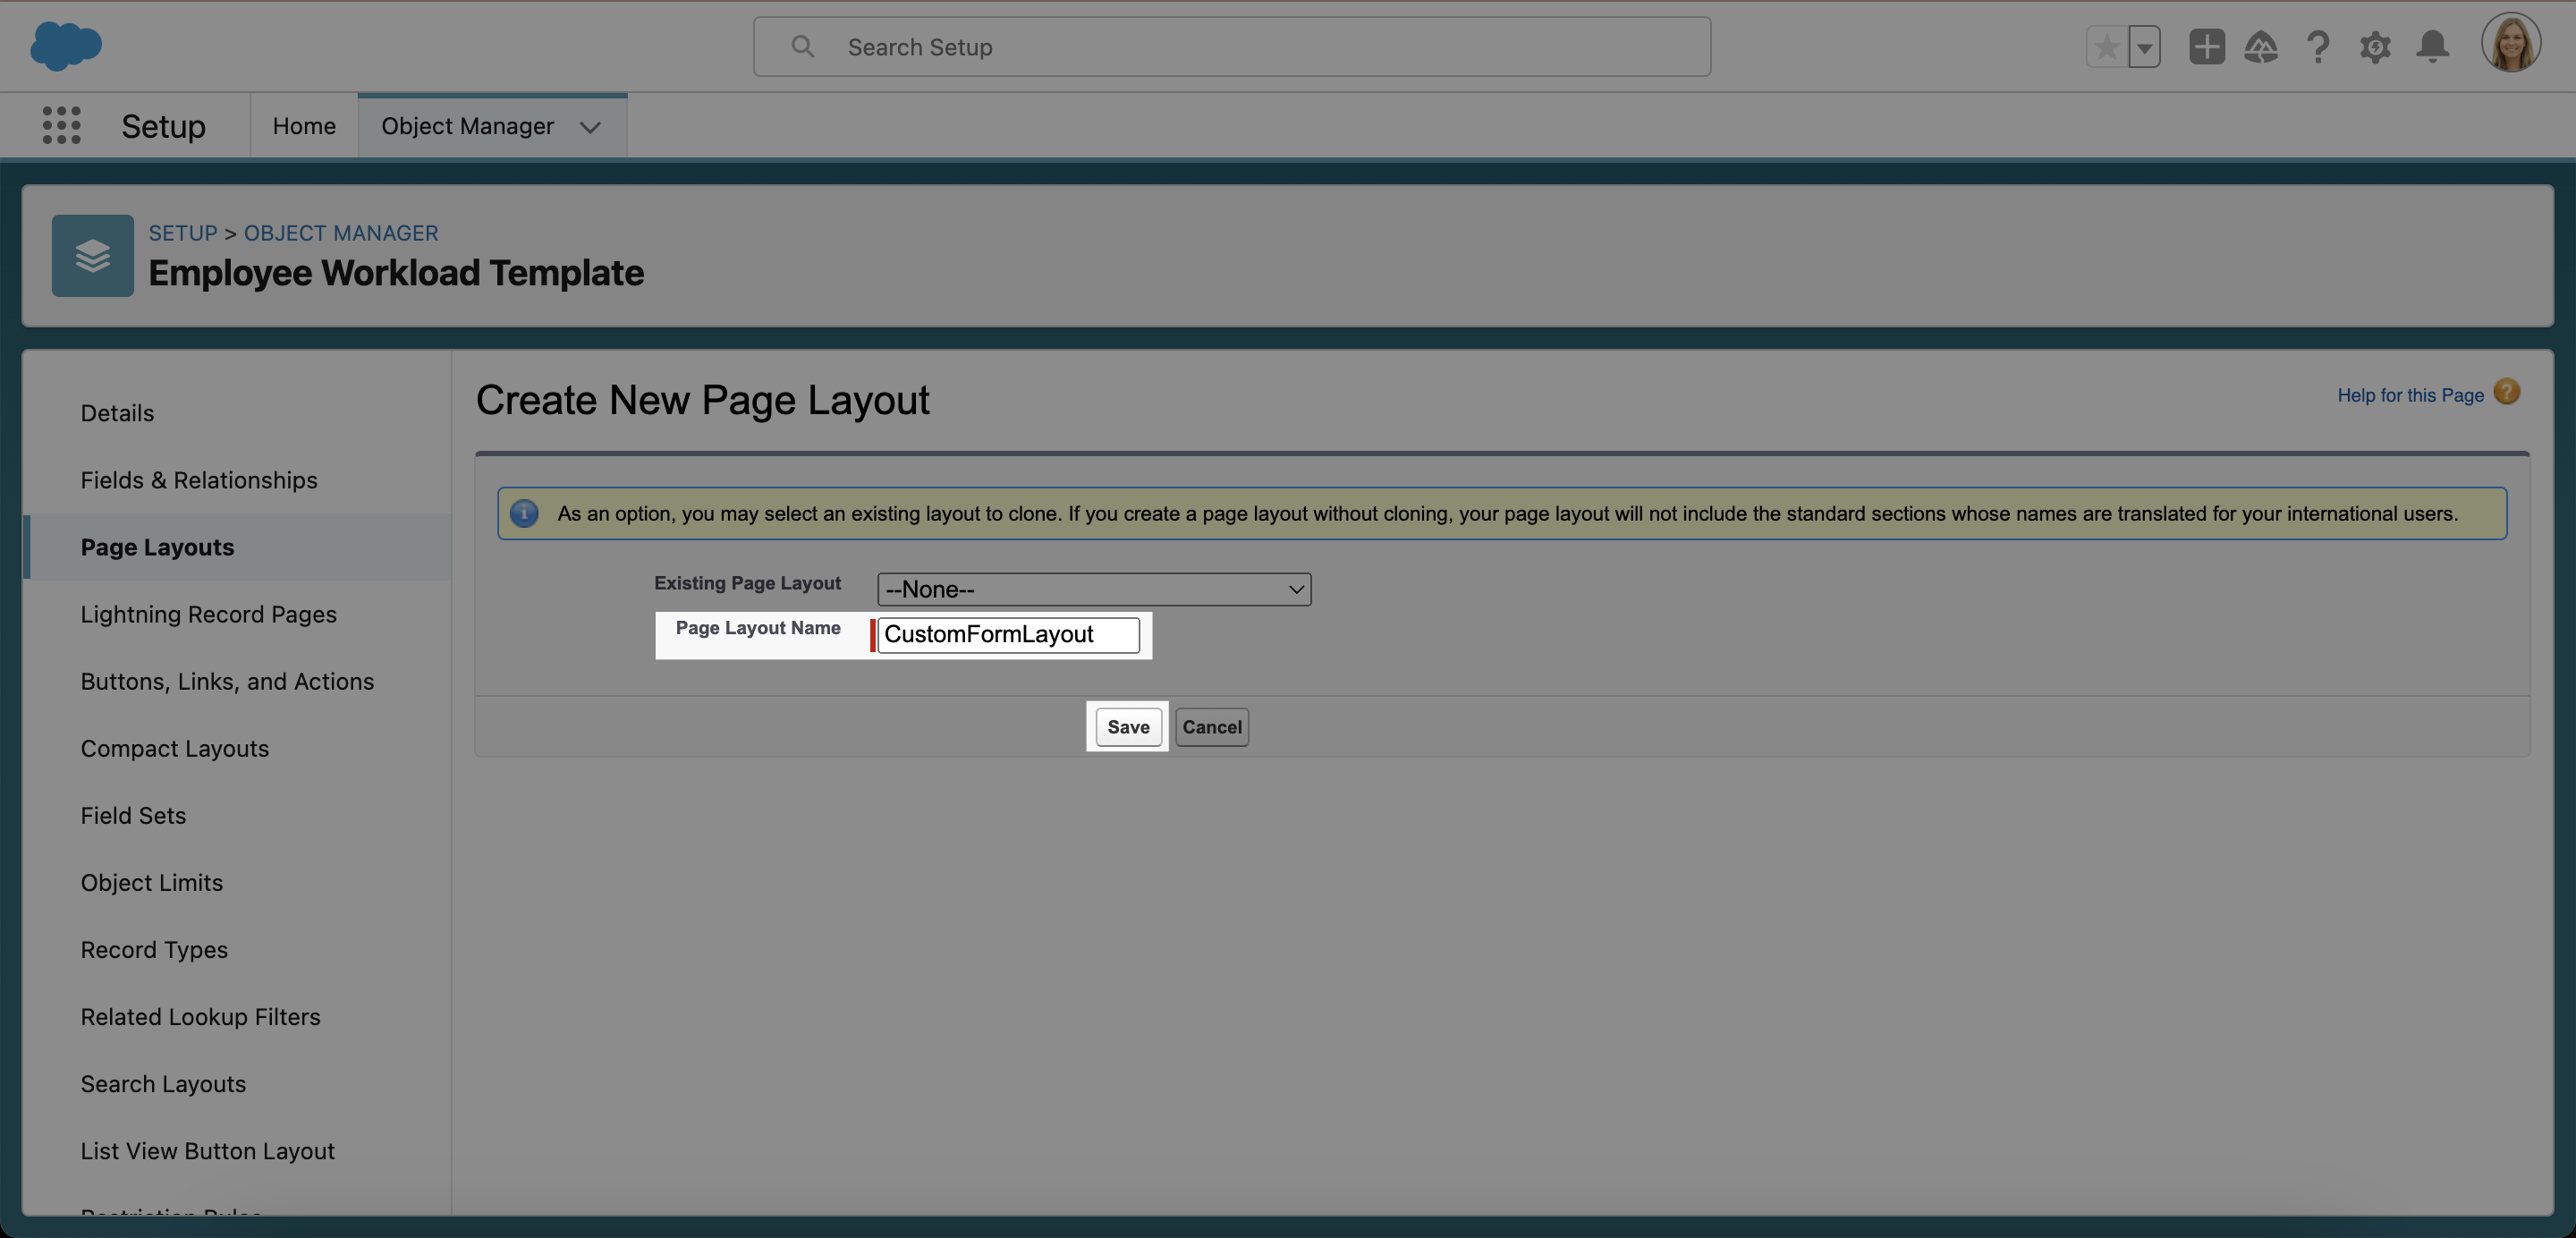Viewport: 2576px width, 1238px height.
Task: Open the App Launcher dots grid
Action: click(61, 125)
